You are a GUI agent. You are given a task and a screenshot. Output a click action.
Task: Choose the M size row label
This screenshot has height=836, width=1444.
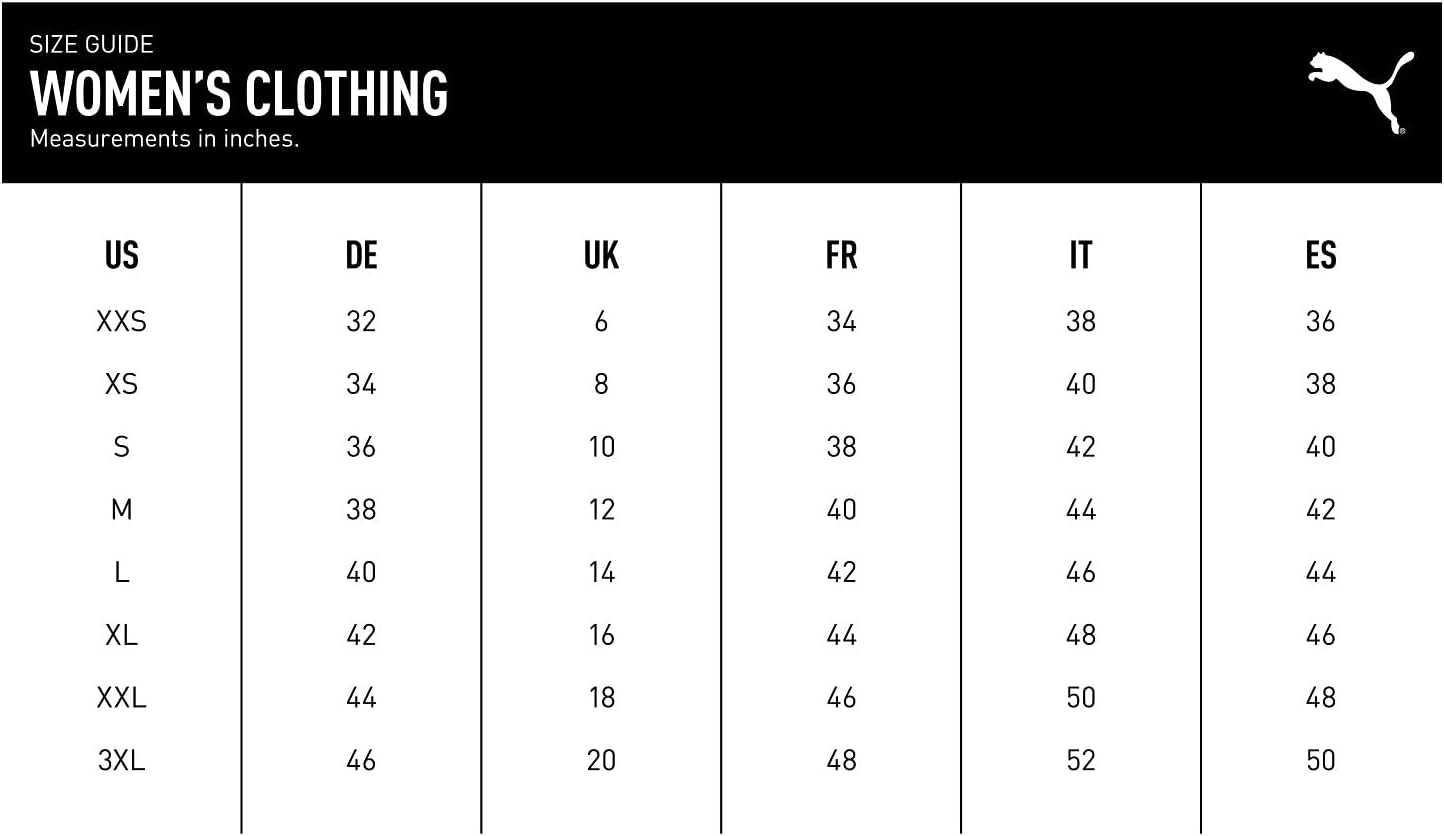(121, 510)
